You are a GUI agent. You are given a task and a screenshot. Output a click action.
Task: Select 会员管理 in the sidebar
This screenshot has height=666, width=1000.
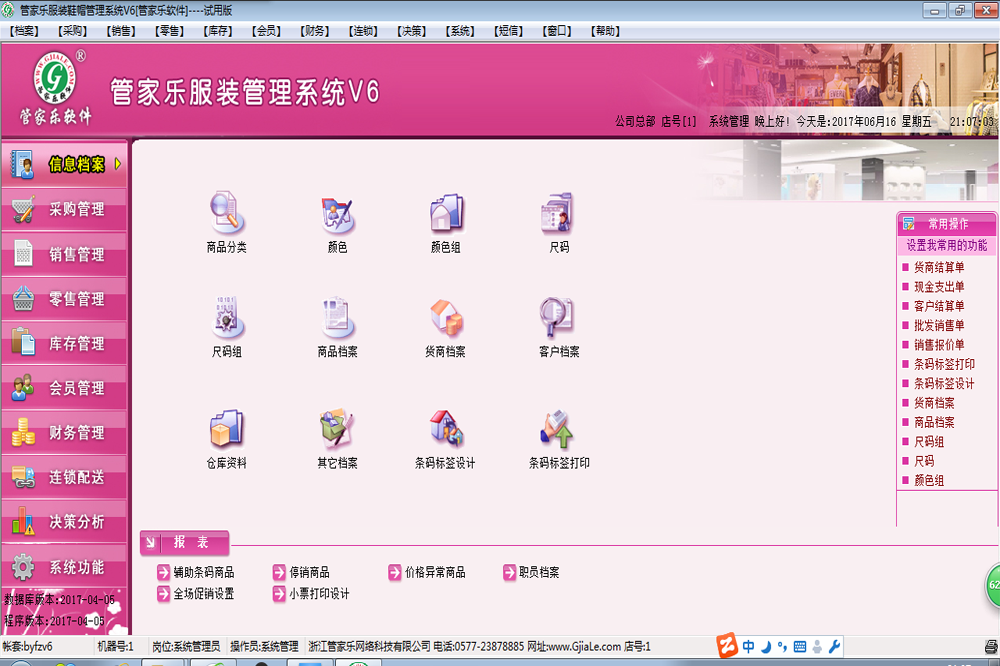coord(64,388)
